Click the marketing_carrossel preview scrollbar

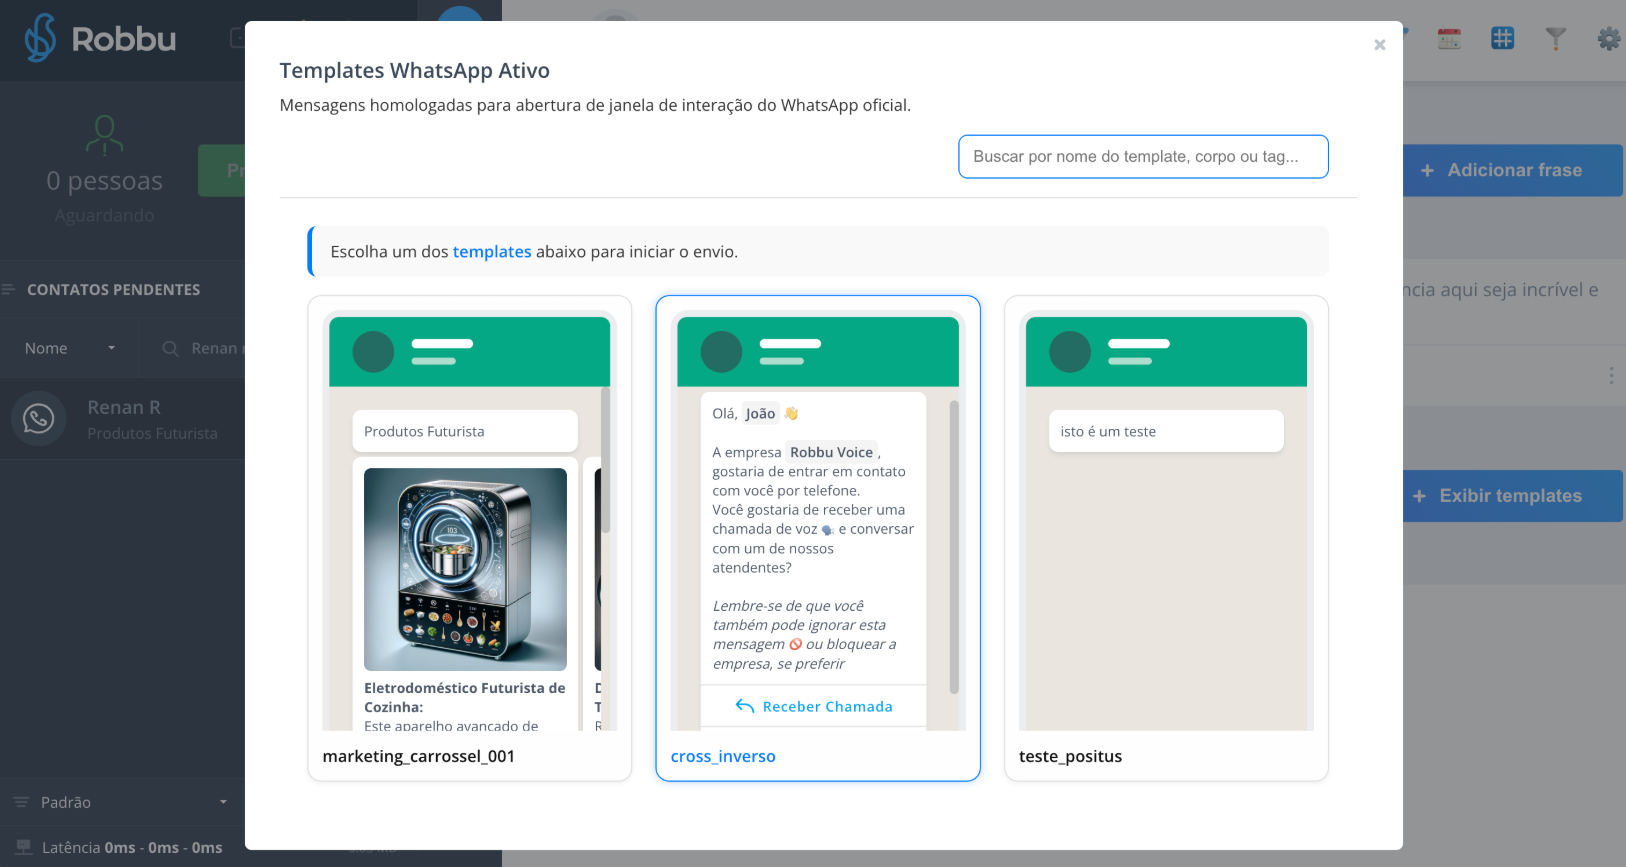(x=605, y=460)
